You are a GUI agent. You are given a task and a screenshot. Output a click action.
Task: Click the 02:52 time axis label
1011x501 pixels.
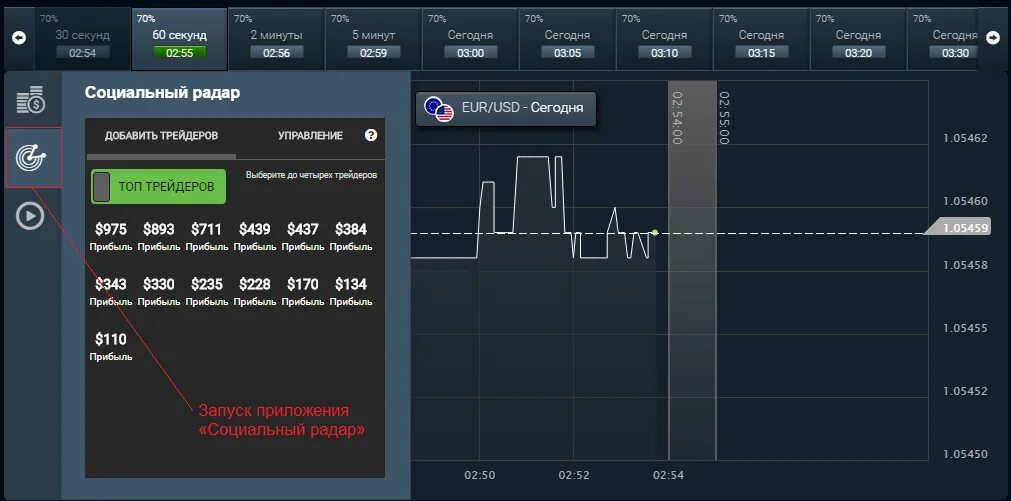click(x=574, y=475)
